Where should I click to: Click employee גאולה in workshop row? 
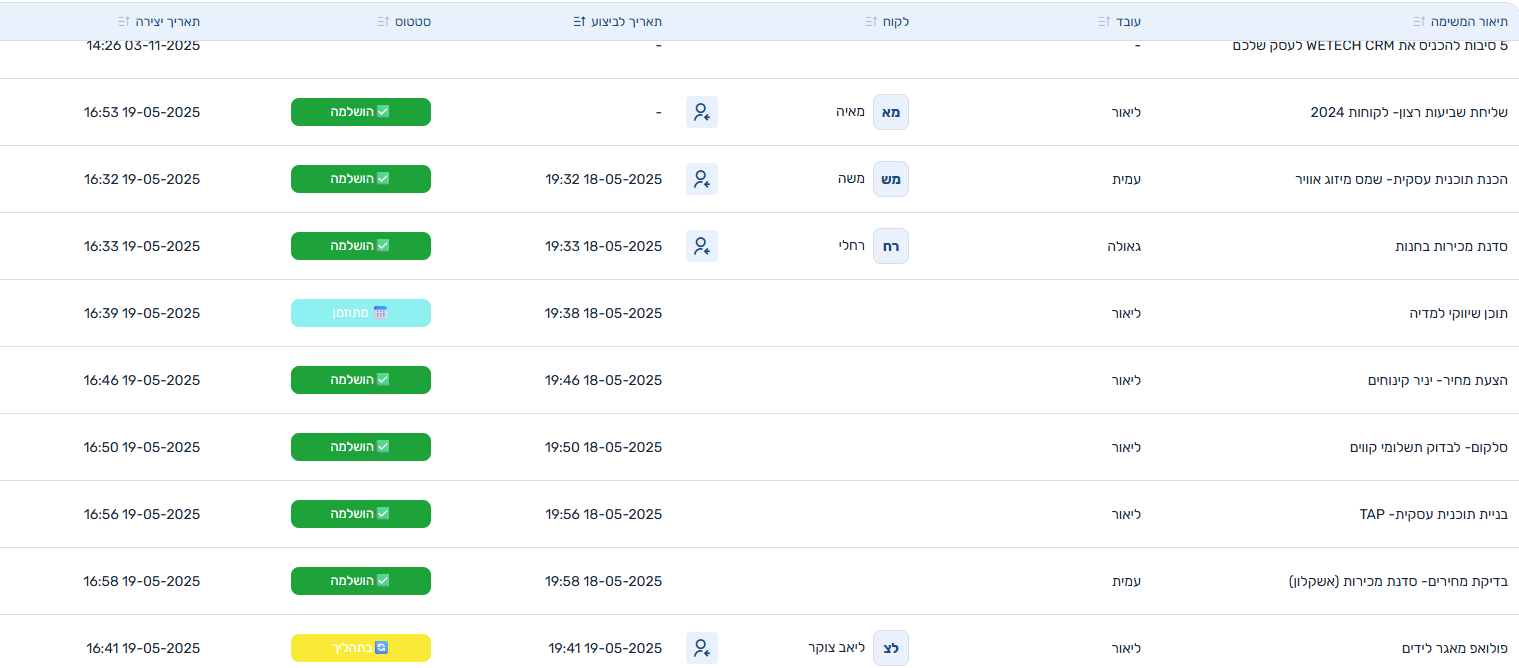(x=1123, y=246)
